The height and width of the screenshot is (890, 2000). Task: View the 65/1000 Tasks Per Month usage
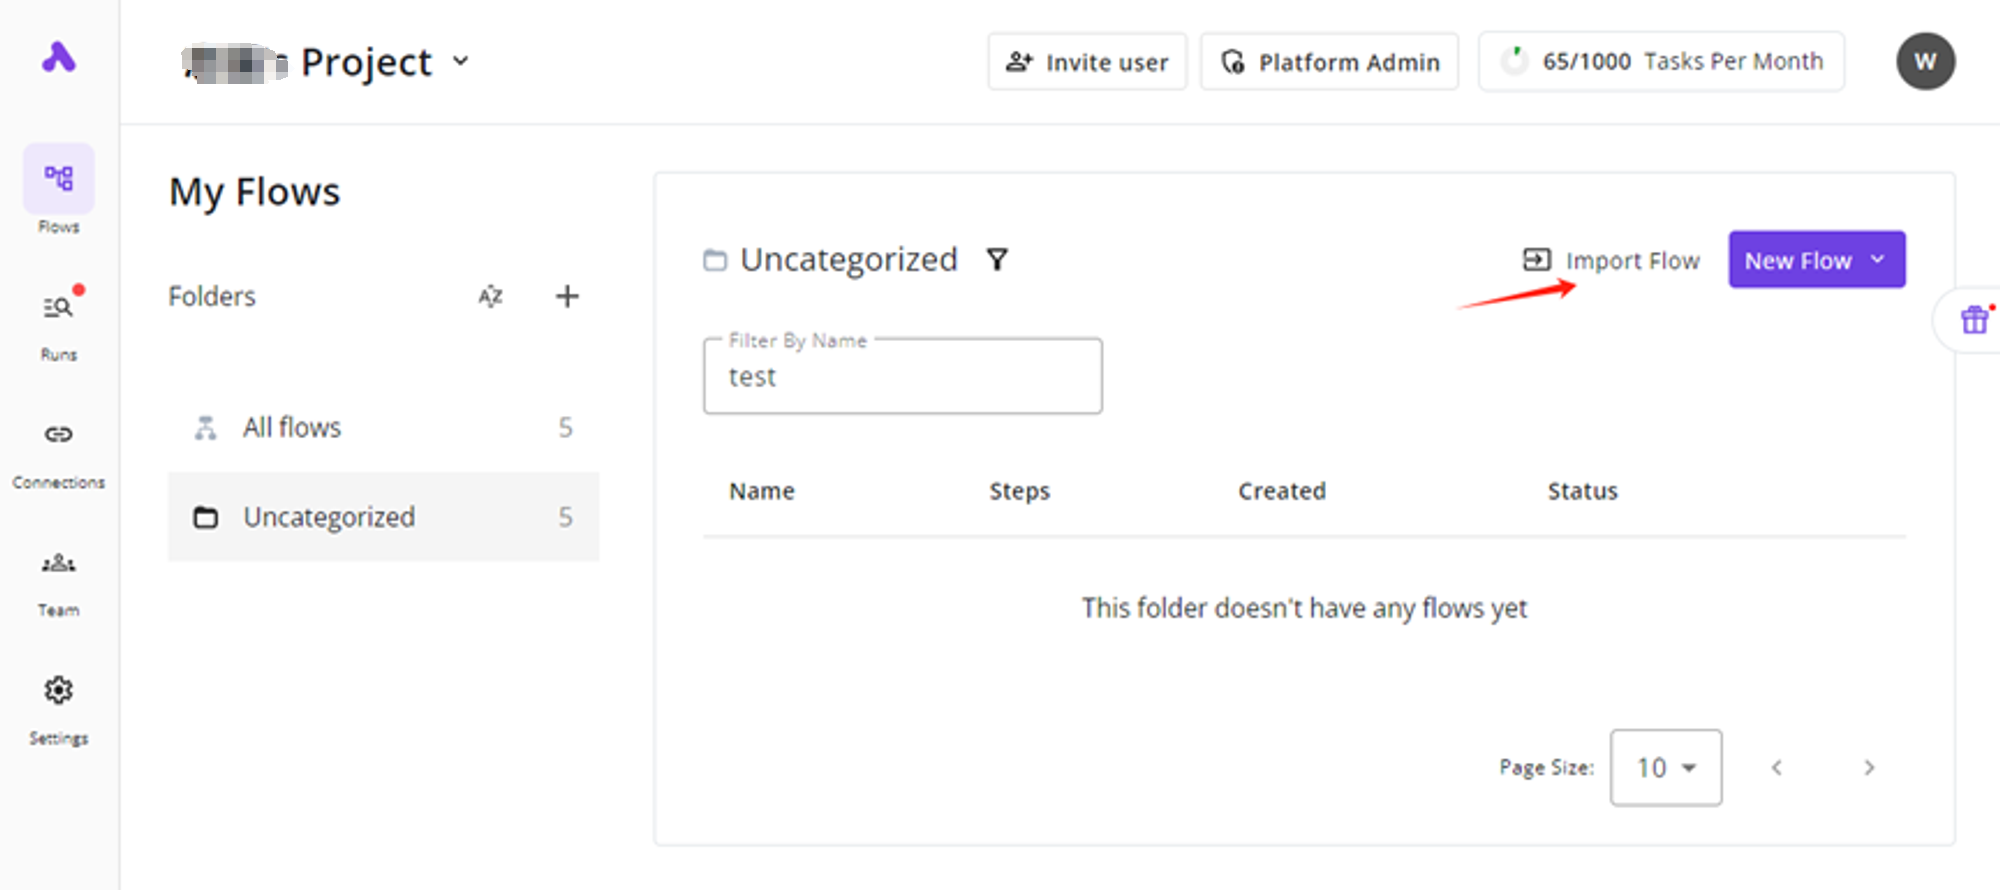pyautogui.click(x=1661, y=62)
